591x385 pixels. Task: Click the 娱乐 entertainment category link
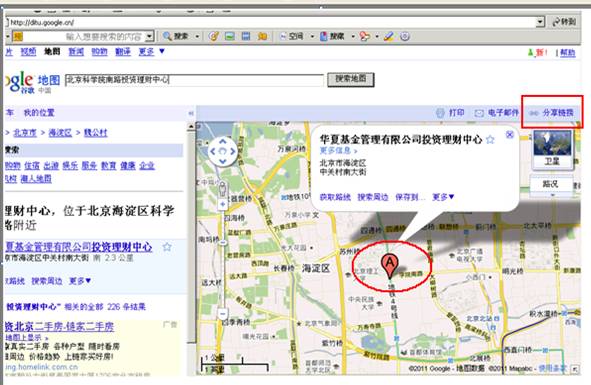(70, 166)
